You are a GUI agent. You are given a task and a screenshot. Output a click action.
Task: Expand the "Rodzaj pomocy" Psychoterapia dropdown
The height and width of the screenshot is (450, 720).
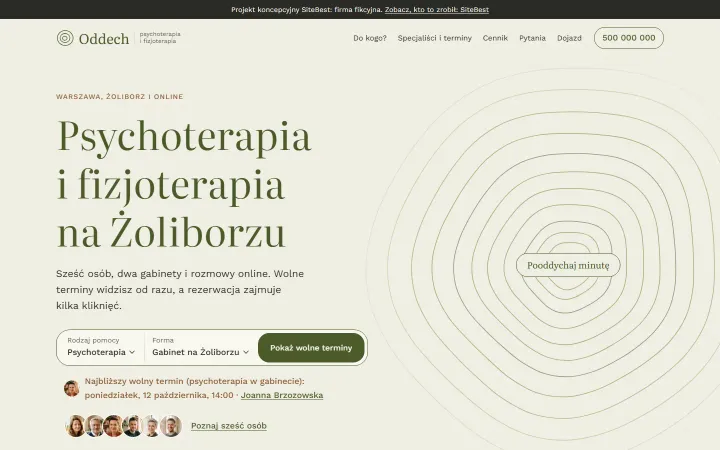(x=101, y=348)
